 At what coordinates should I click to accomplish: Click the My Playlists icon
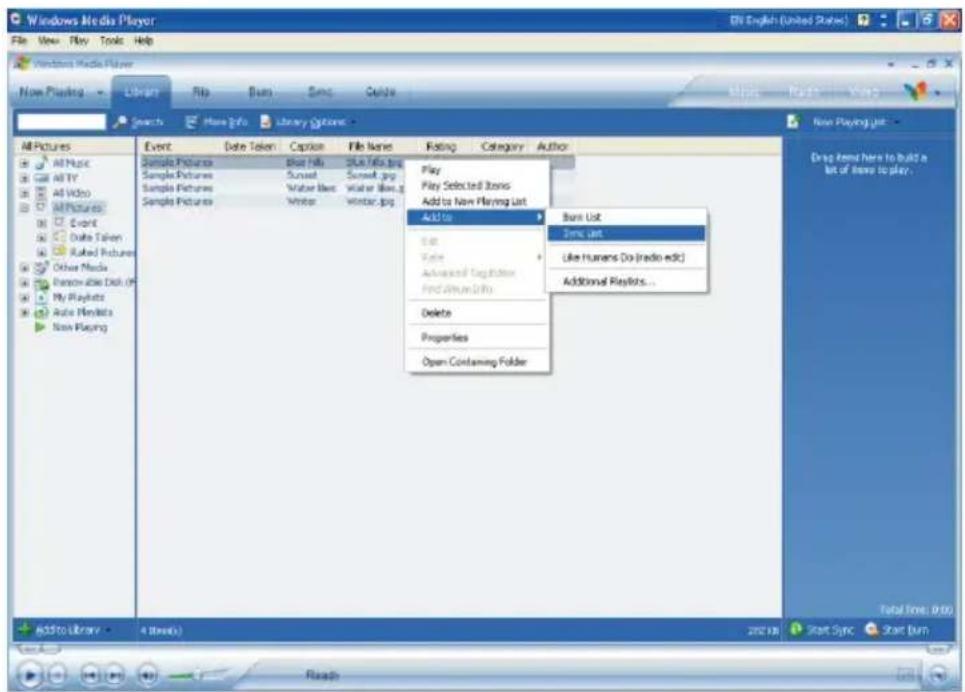41,297
